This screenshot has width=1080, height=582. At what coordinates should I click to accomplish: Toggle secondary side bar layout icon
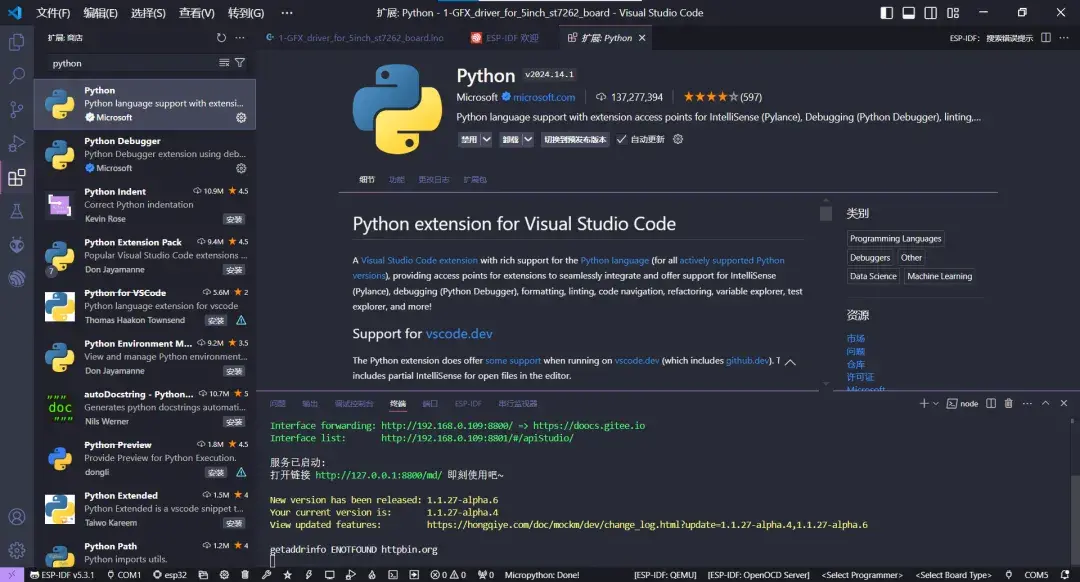point(931,12)
